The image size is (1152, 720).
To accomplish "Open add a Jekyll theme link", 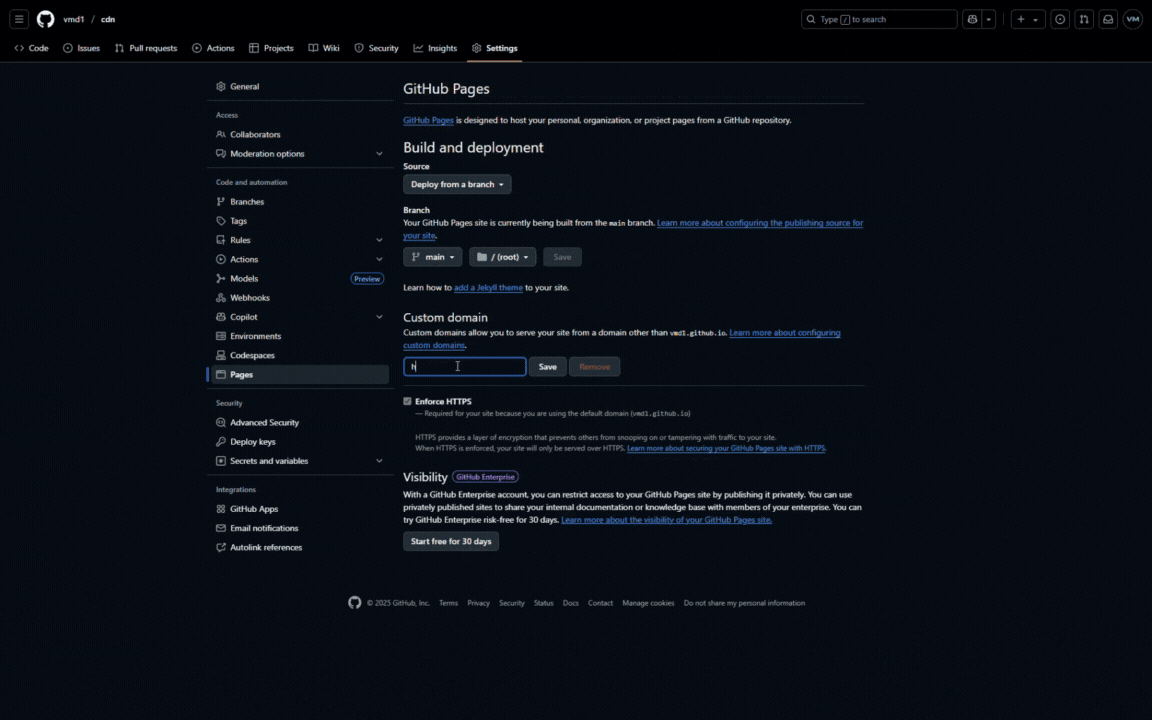I will [x=488, y=287].
